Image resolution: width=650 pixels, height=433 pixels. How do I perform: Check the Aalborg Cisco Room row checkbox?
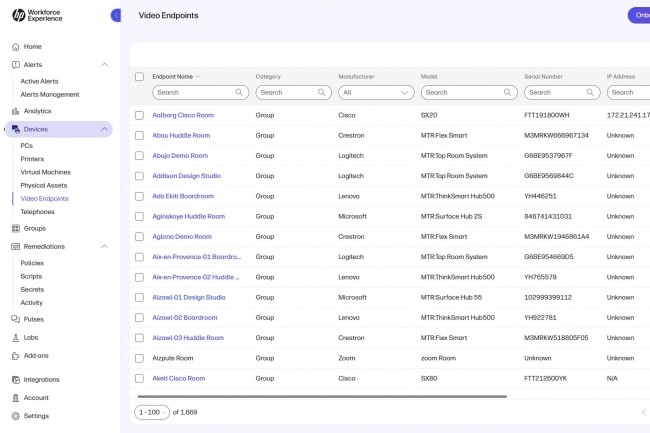(x=139, y=115)
